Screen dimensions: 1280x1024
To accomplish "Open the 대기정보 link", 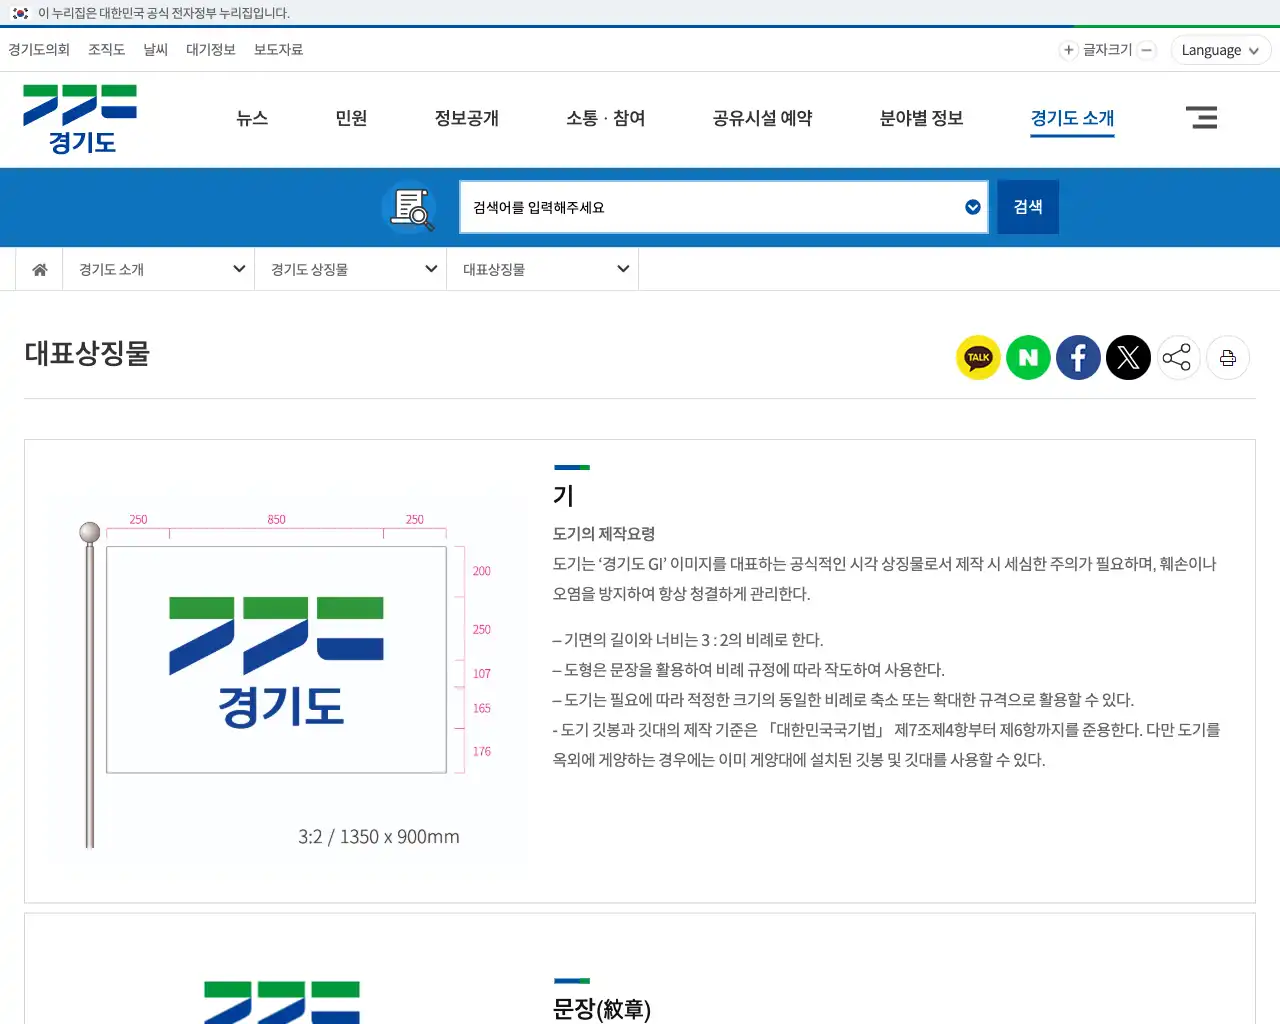I will [x=210, y=49].
